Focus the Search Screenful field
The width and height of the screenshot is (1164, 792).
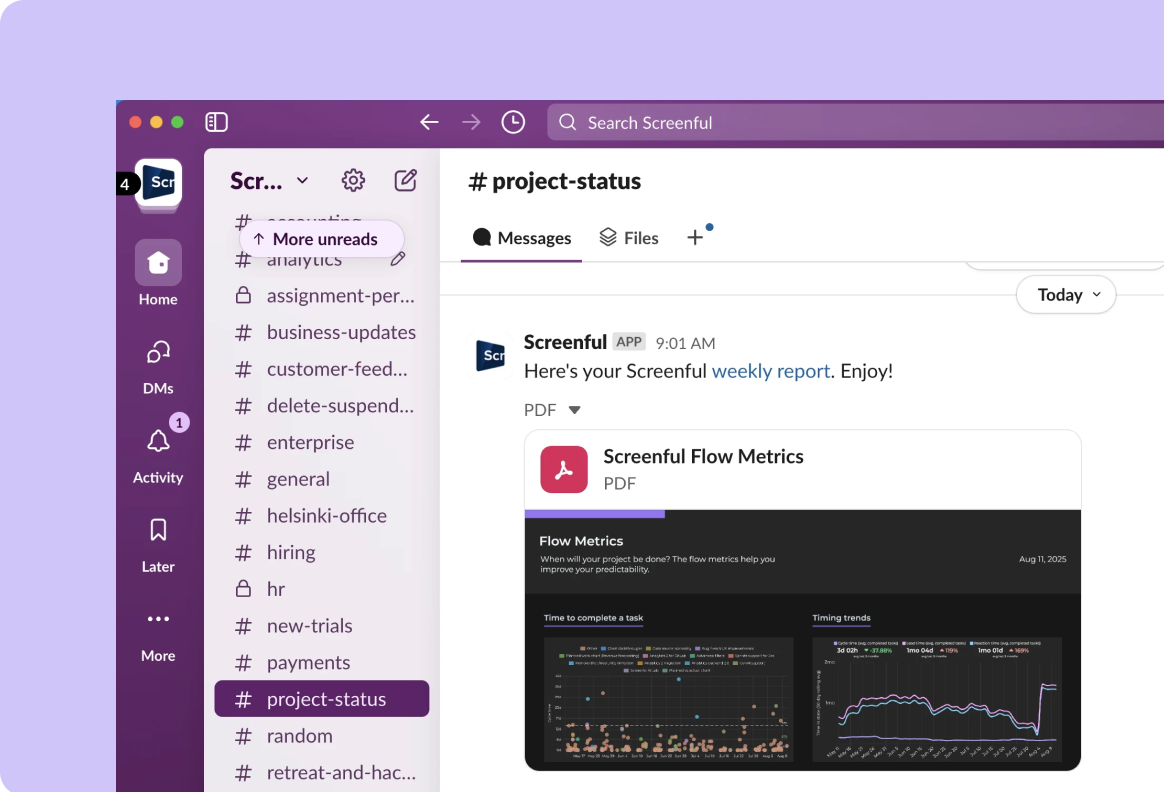click(x=855, y=122)
